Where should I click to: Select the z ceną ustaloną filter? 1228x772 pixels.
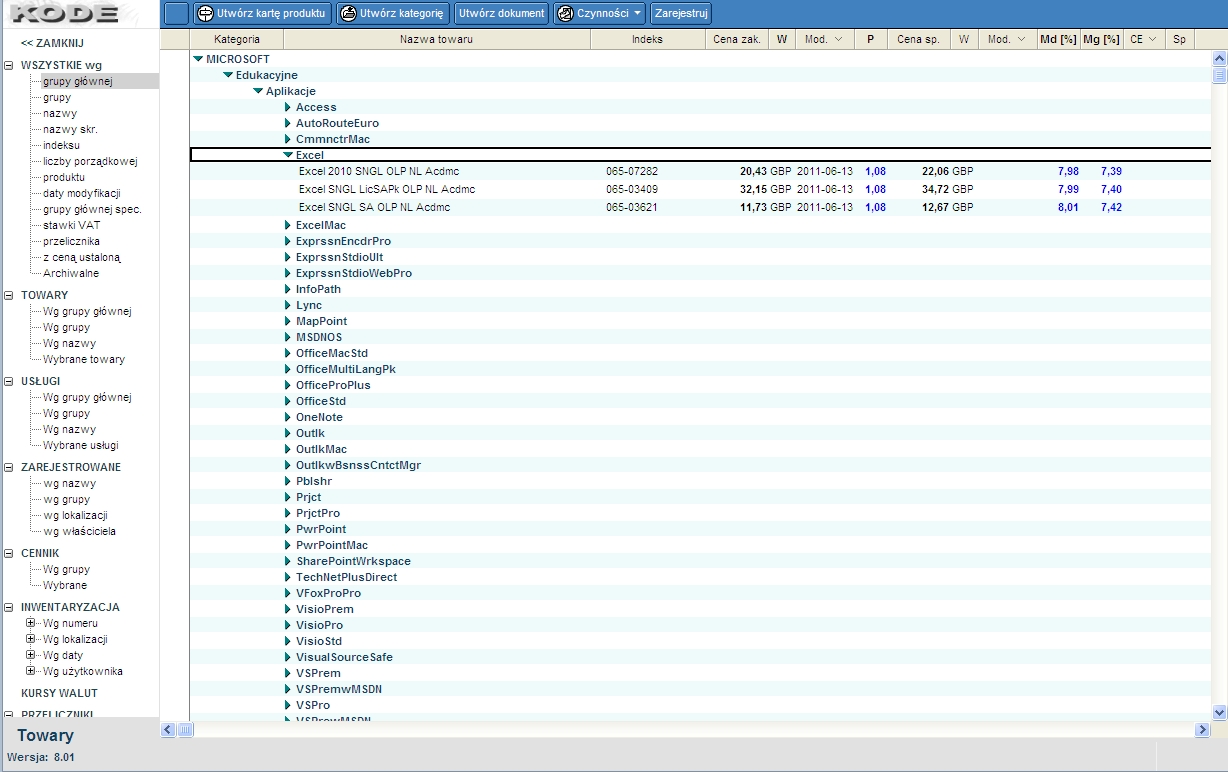click(81, 257)
